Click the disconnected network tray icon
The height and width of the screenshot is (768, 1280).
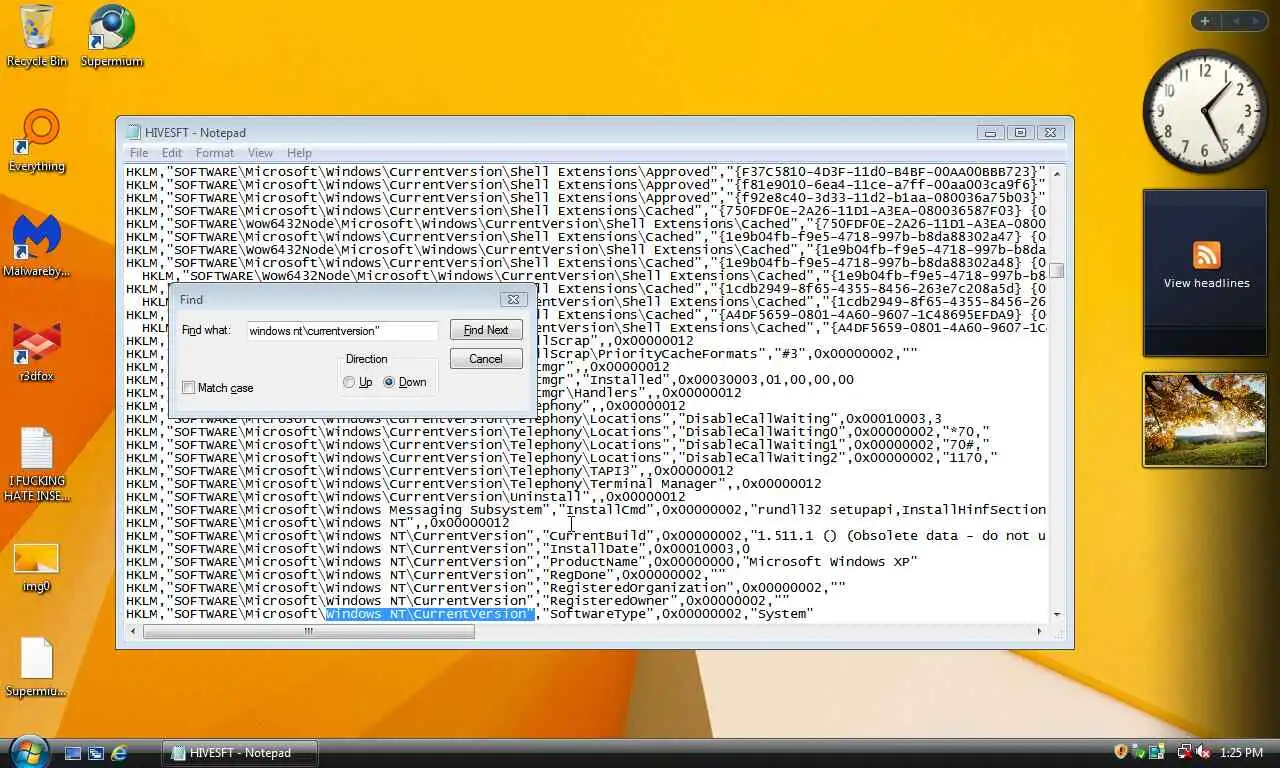click(1185, 752)
